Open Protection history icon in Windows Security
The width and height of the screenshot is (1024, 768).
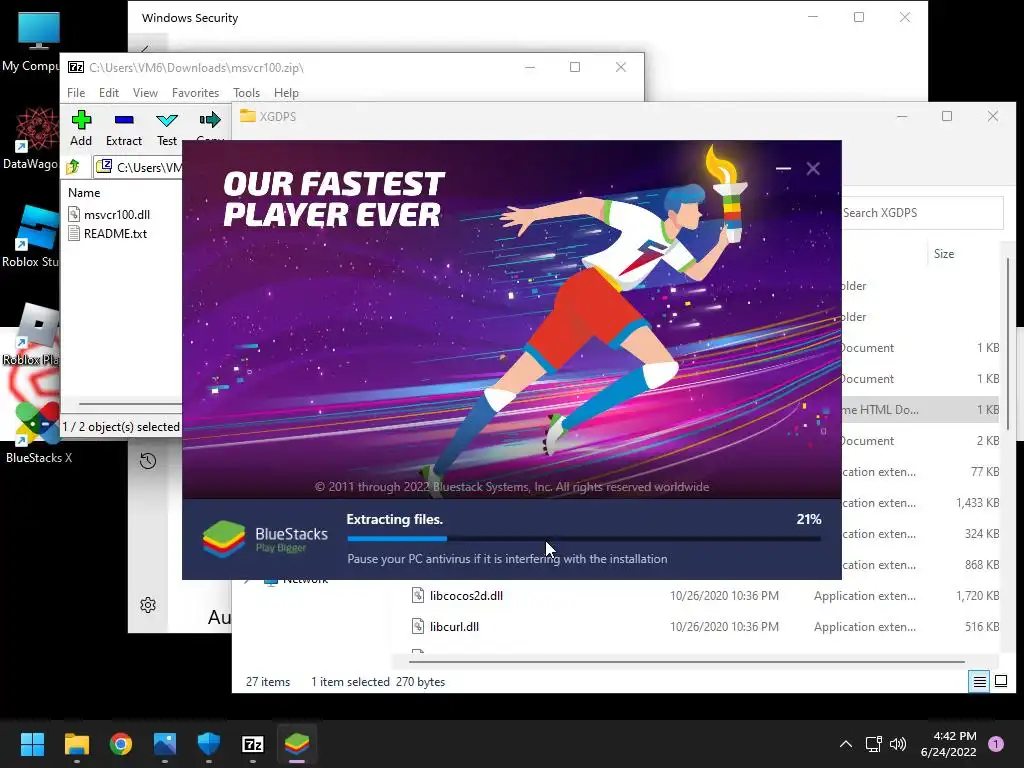tap(148, 461)
